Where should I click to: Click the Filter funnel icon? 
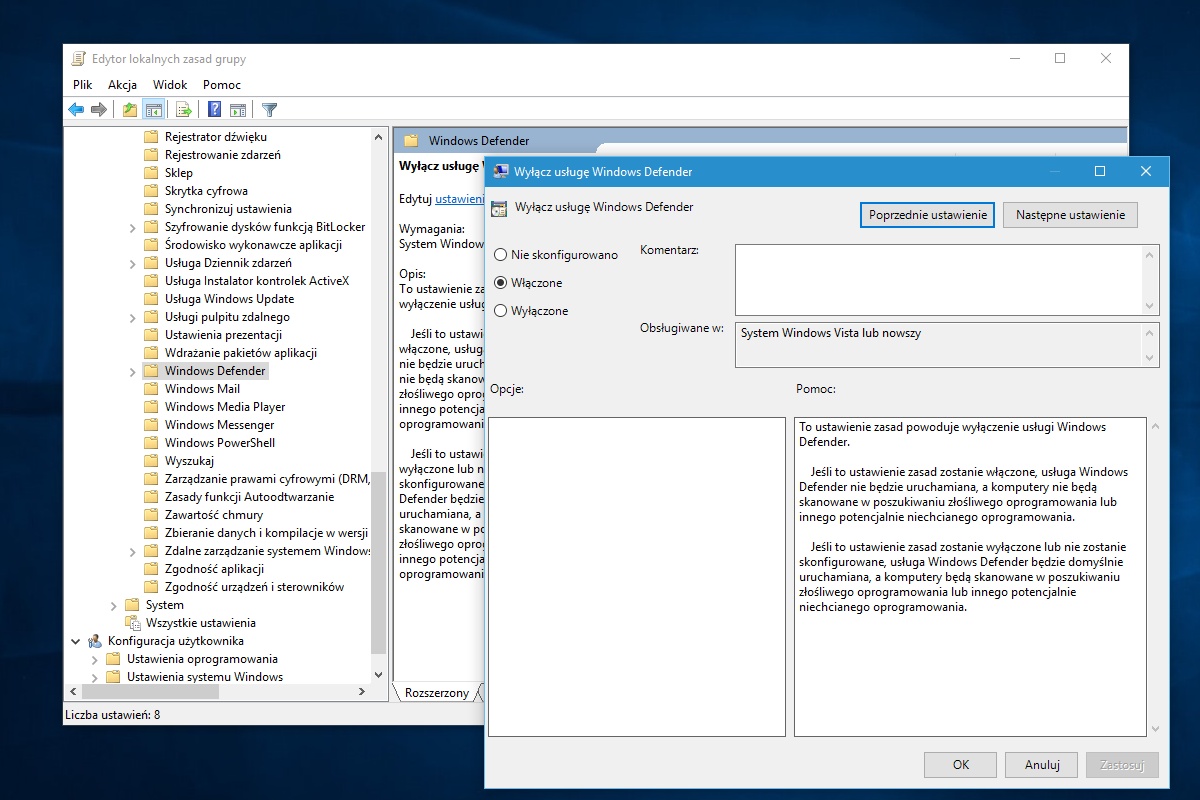pos(269,110)
